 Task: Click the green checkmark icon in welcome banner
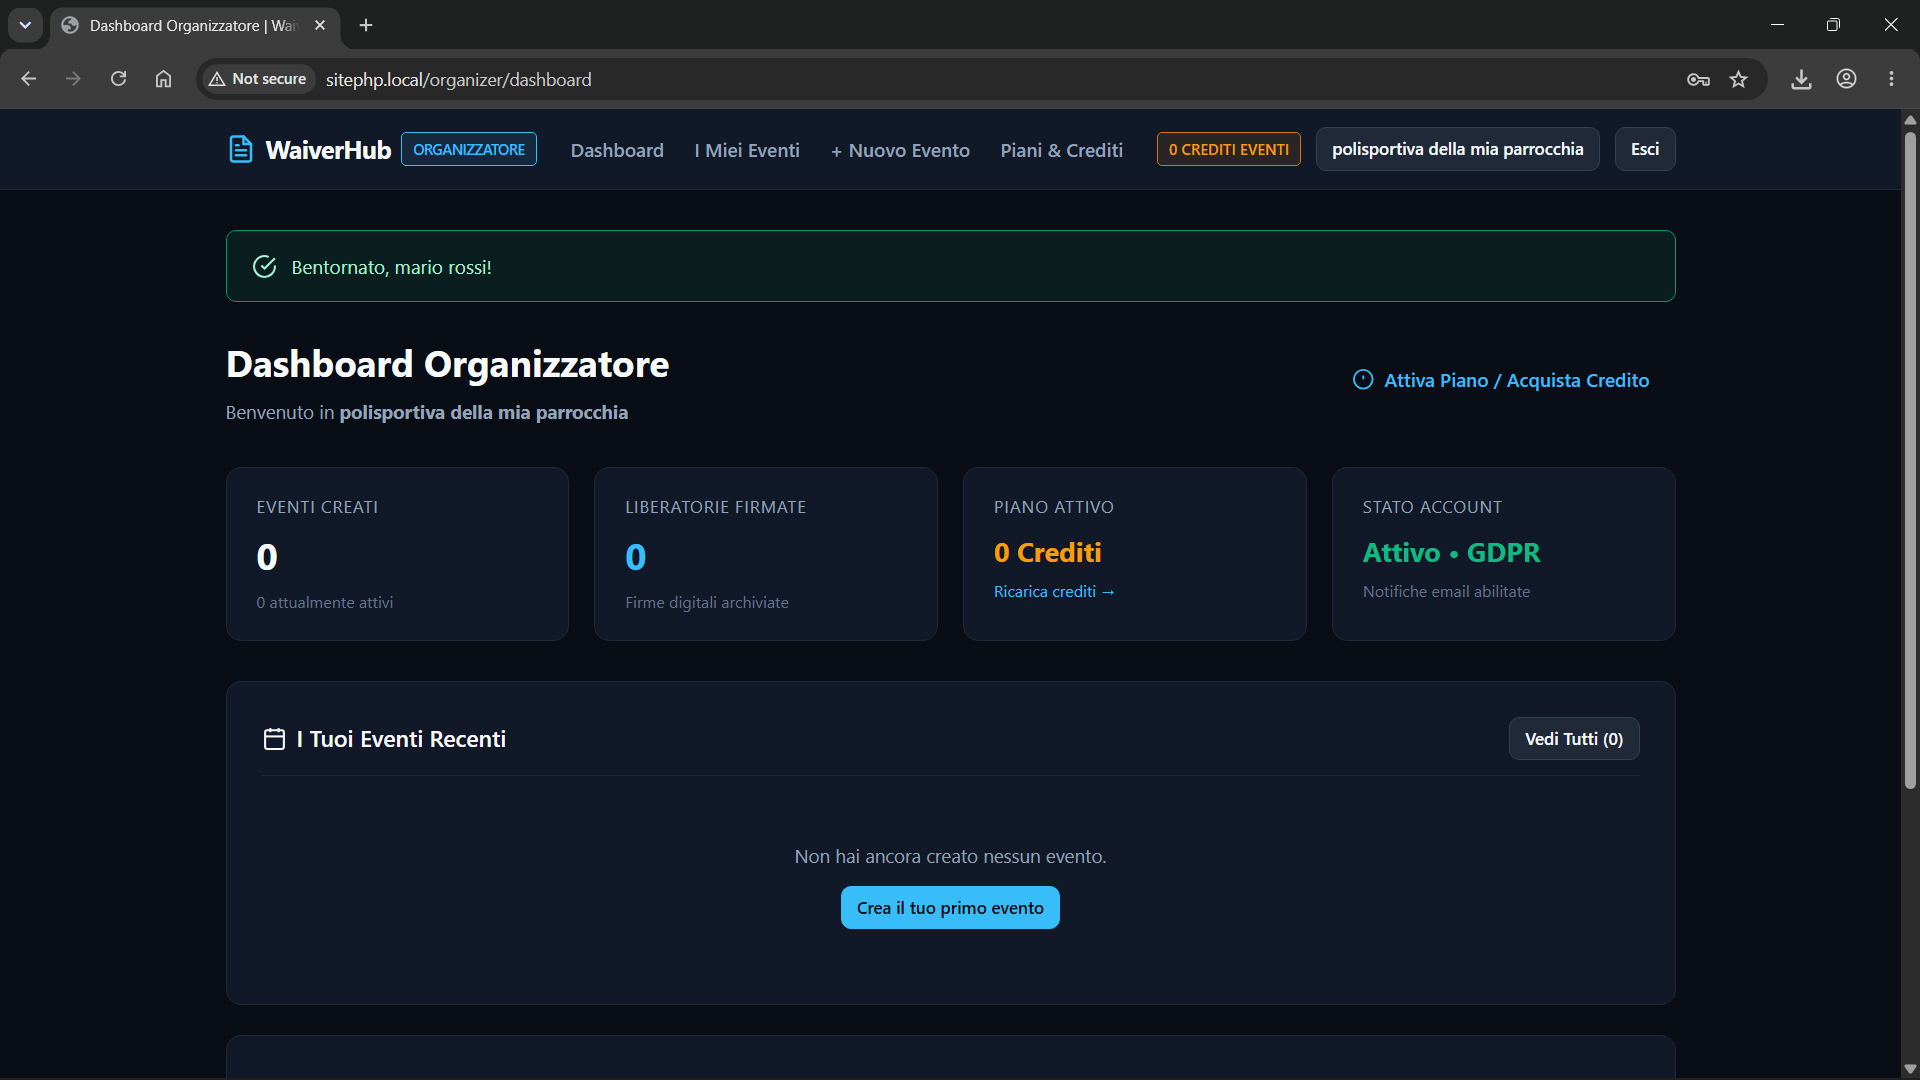[264, 266]
